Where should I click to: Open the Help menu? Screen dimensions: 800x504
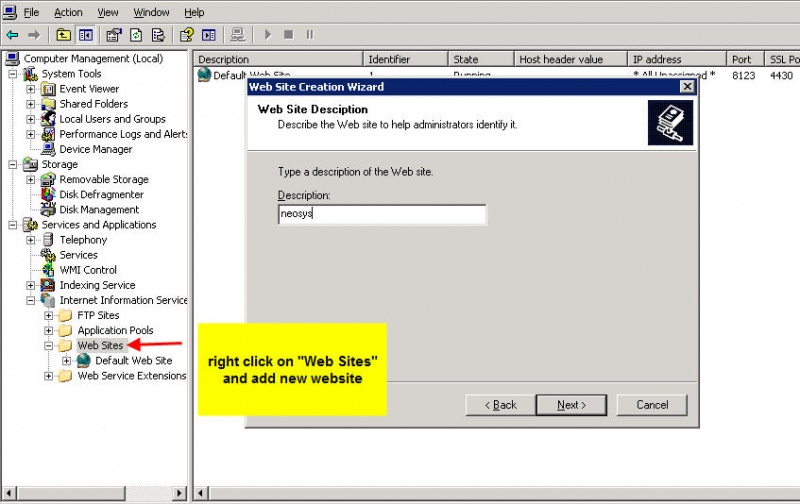coord(194,12)
